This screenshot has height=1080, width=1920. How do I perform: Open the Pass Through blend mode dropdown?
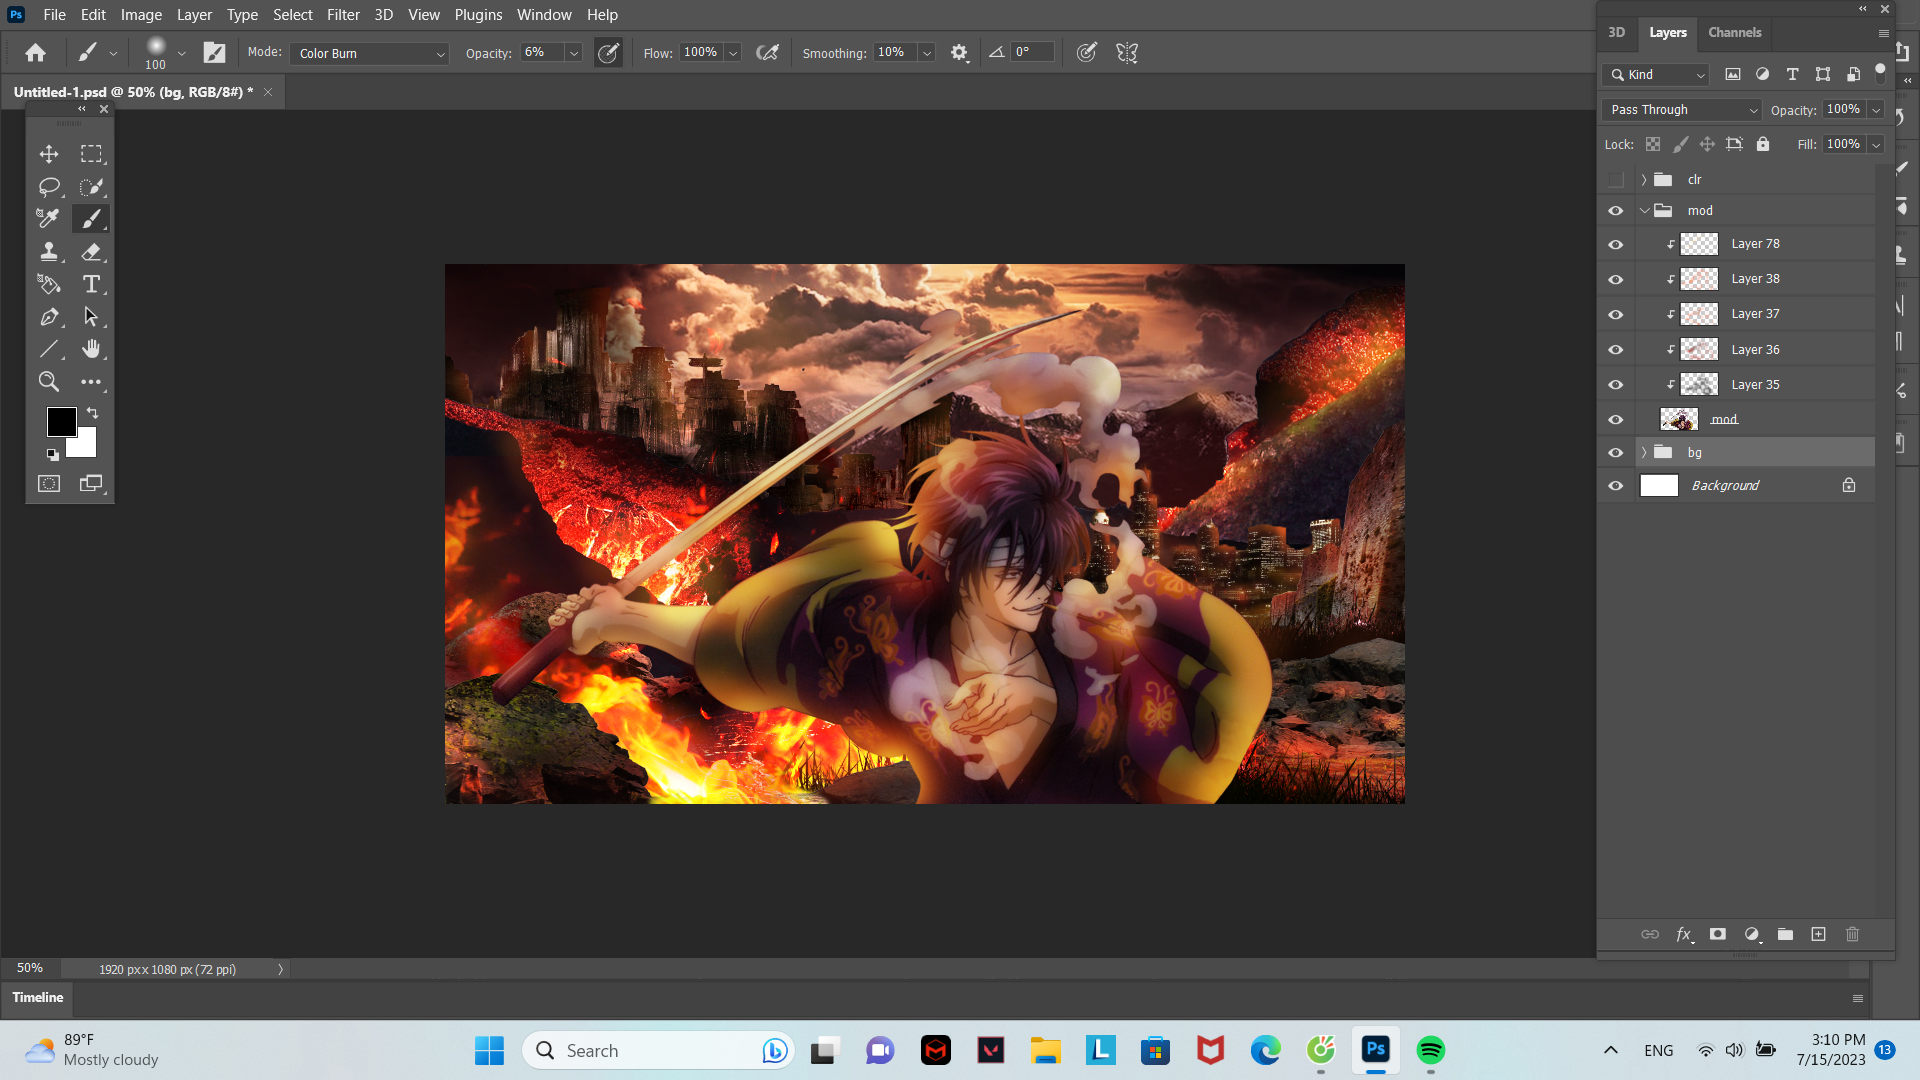(x=1682, y=110)
